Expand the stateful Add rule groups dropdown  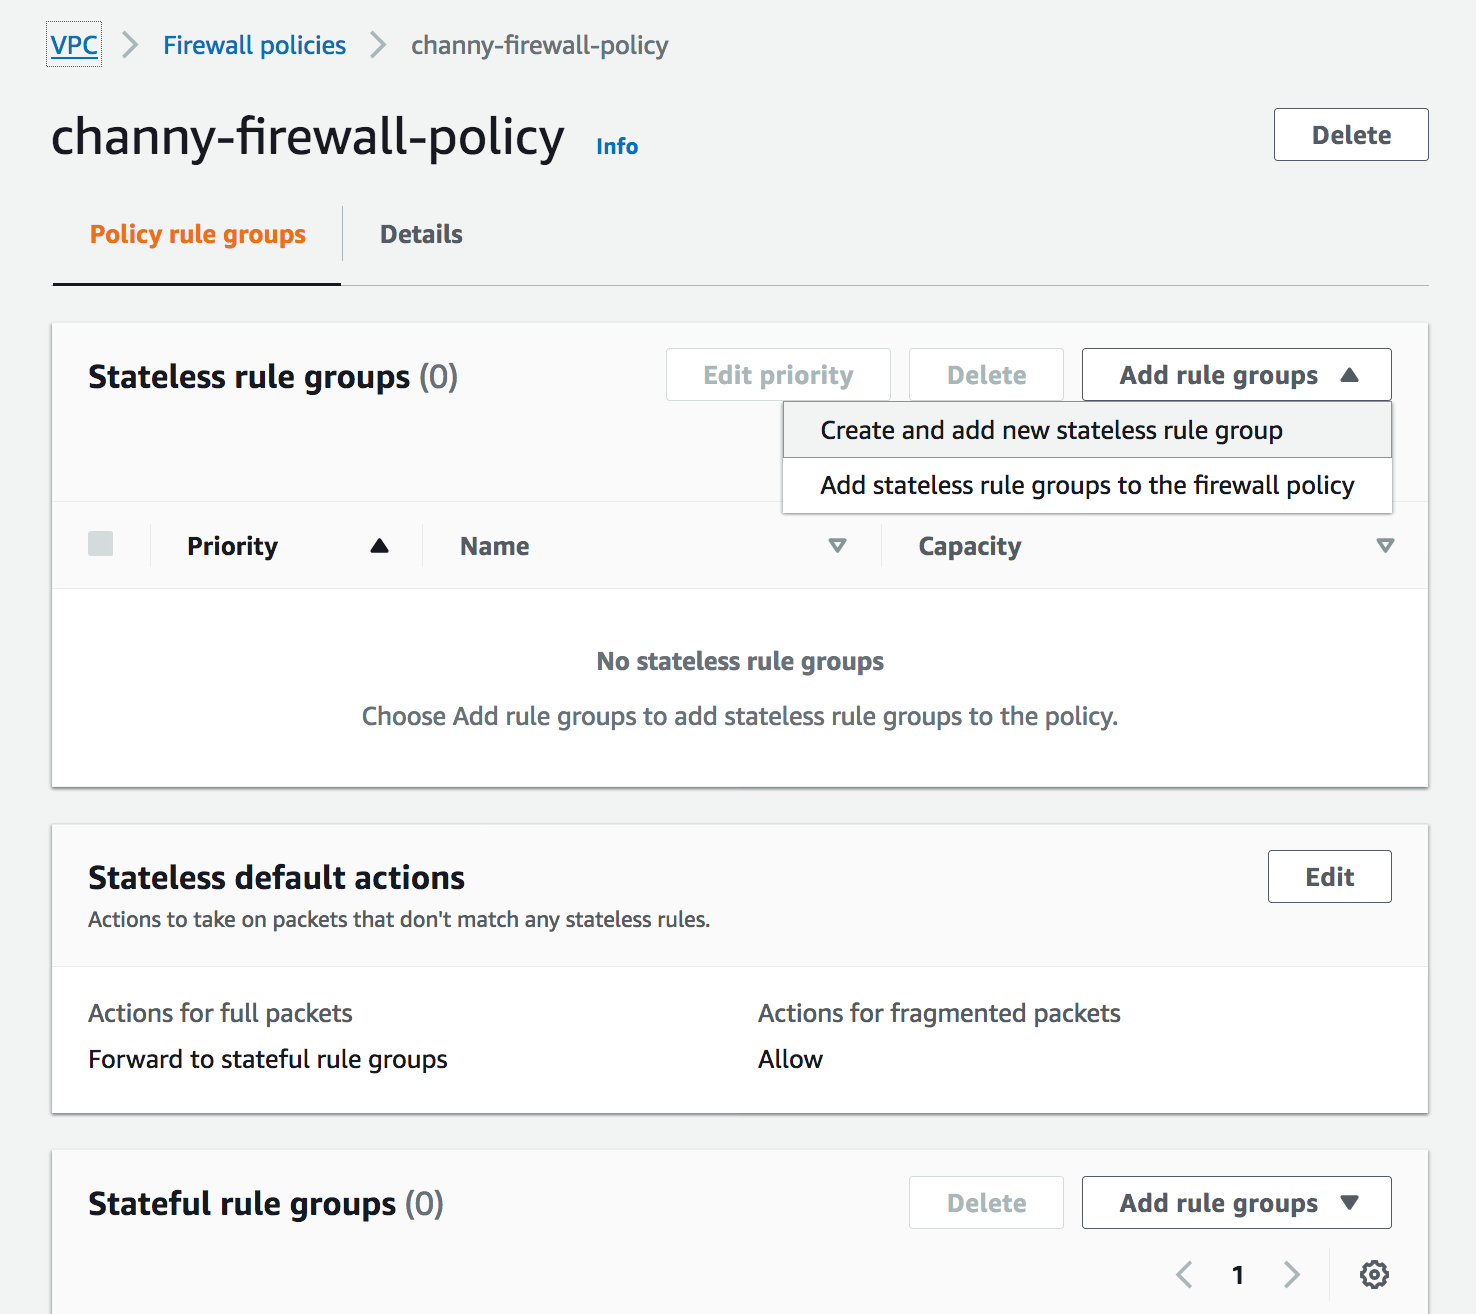1236,1203
